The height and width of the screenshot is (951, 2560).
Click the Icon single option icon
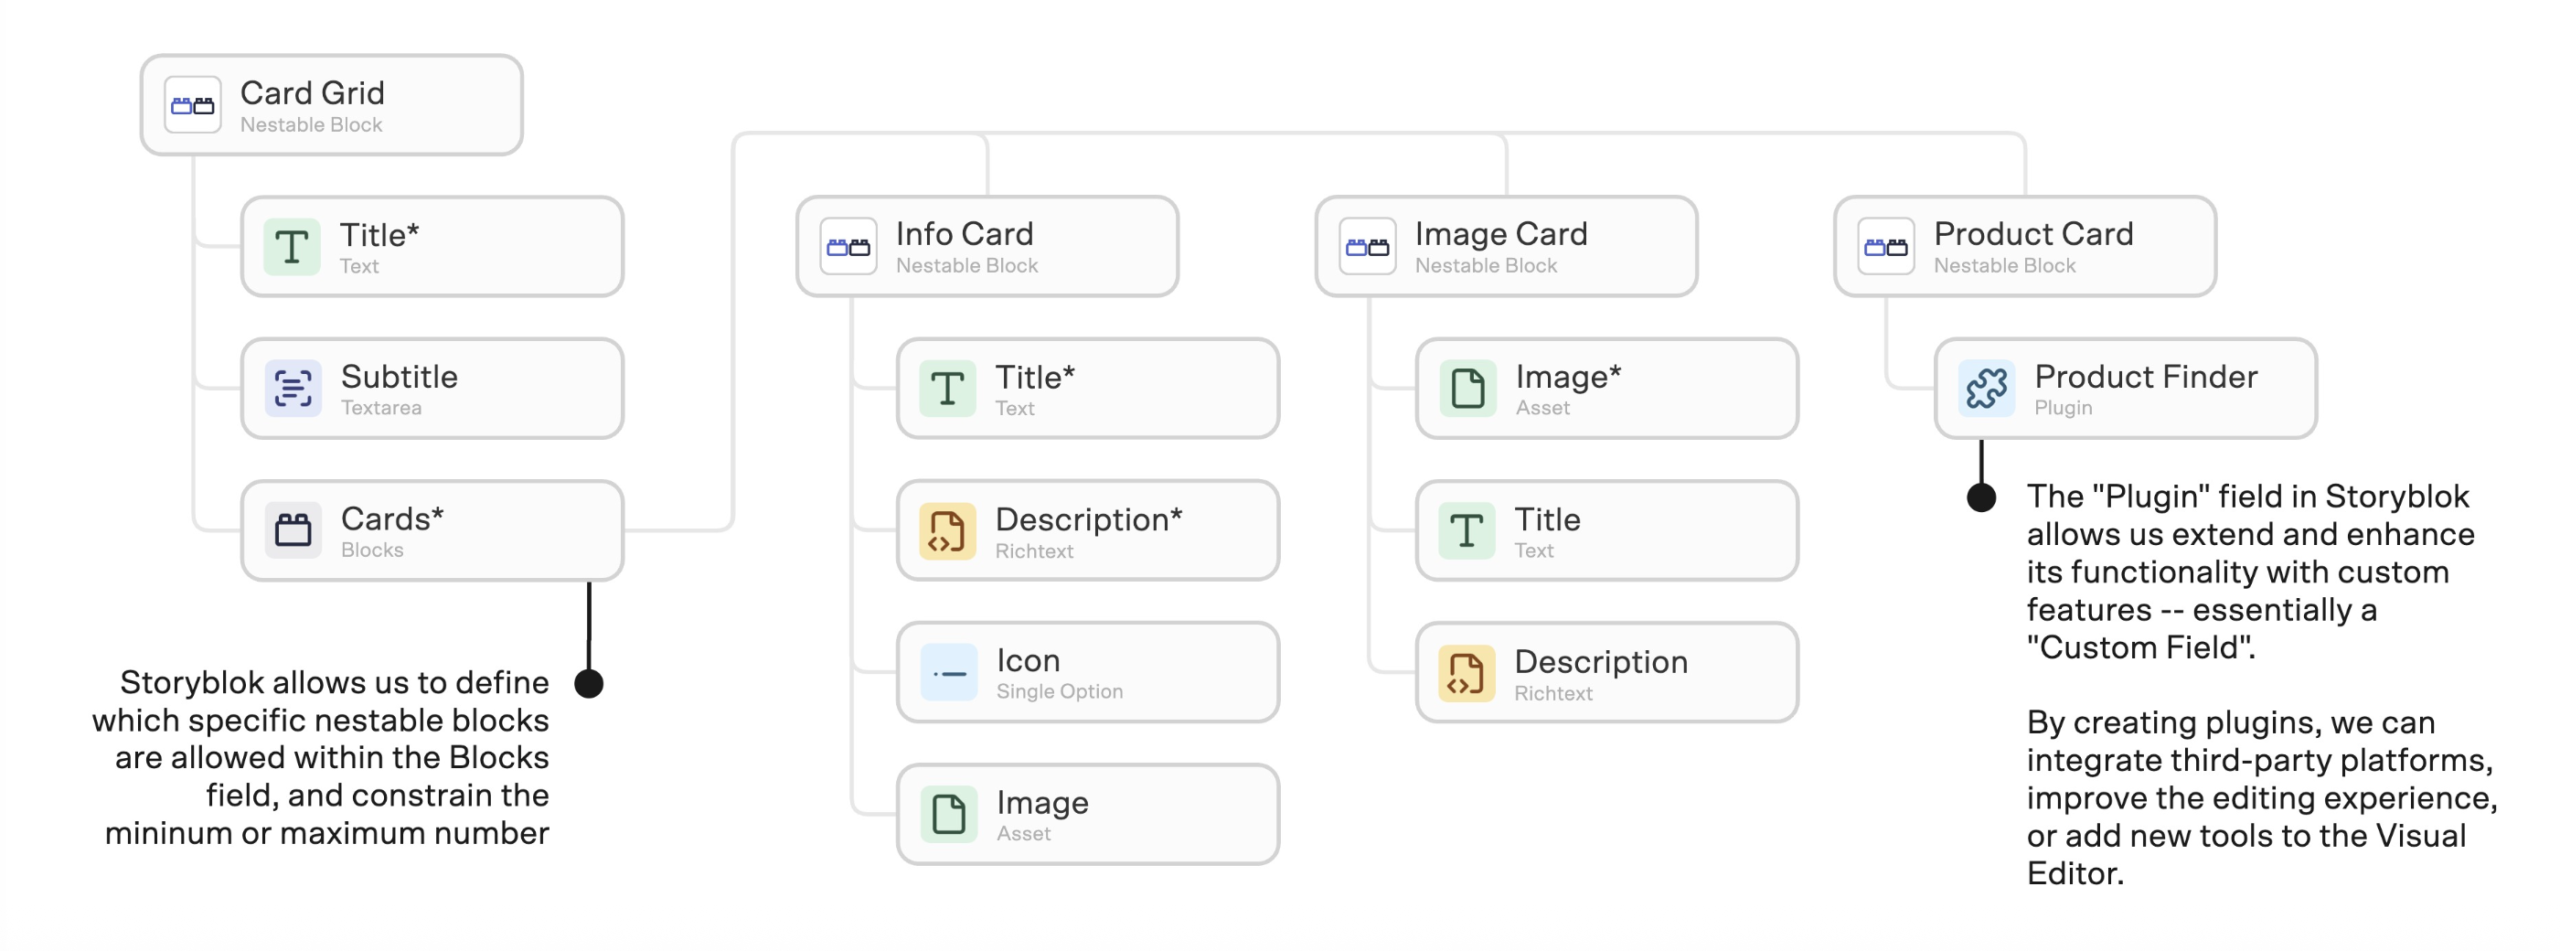tap(948, 672)
